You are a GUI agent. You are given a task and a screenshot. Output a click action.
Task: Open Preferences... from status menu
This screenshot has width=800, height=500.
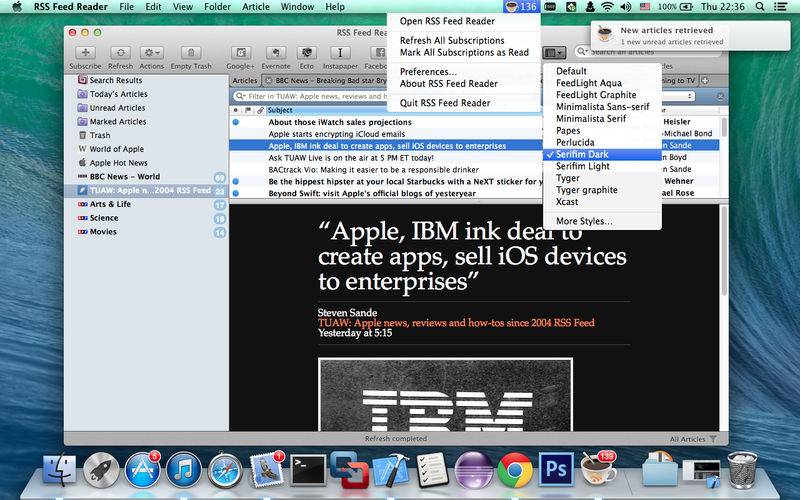463,71
